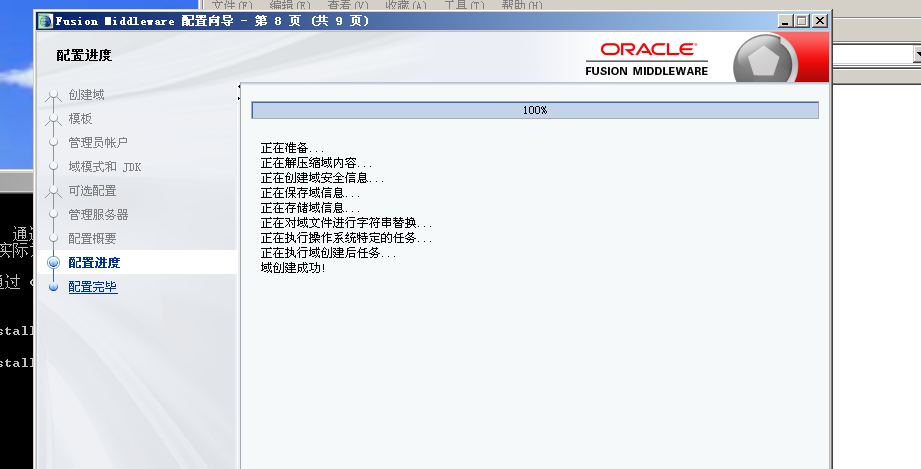This screenshot has height=469, width=921.
Task: Minimize the Fusion Middleware wizard window
Action: coord(786,21)
